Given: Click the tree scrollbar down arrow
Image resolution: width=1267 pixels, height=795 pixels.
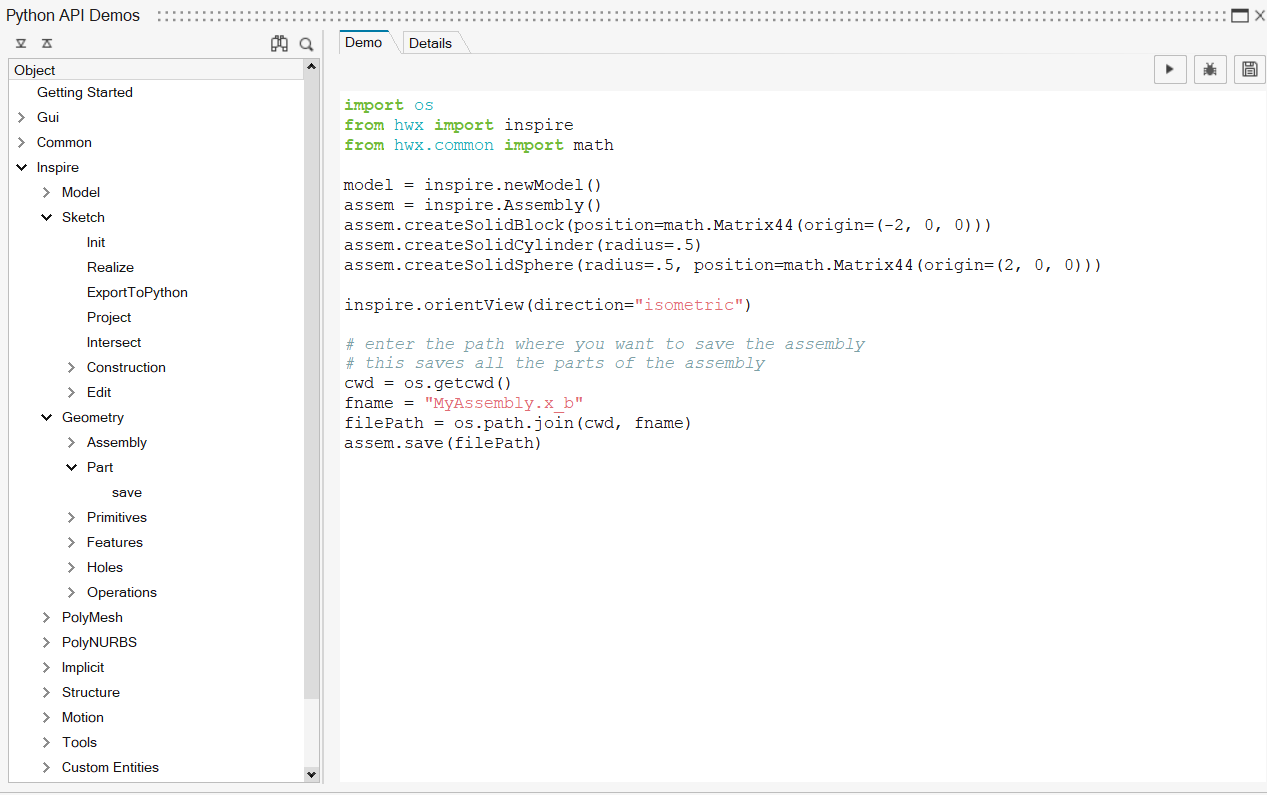Looking at the screenshot, I should coord(311,774).
